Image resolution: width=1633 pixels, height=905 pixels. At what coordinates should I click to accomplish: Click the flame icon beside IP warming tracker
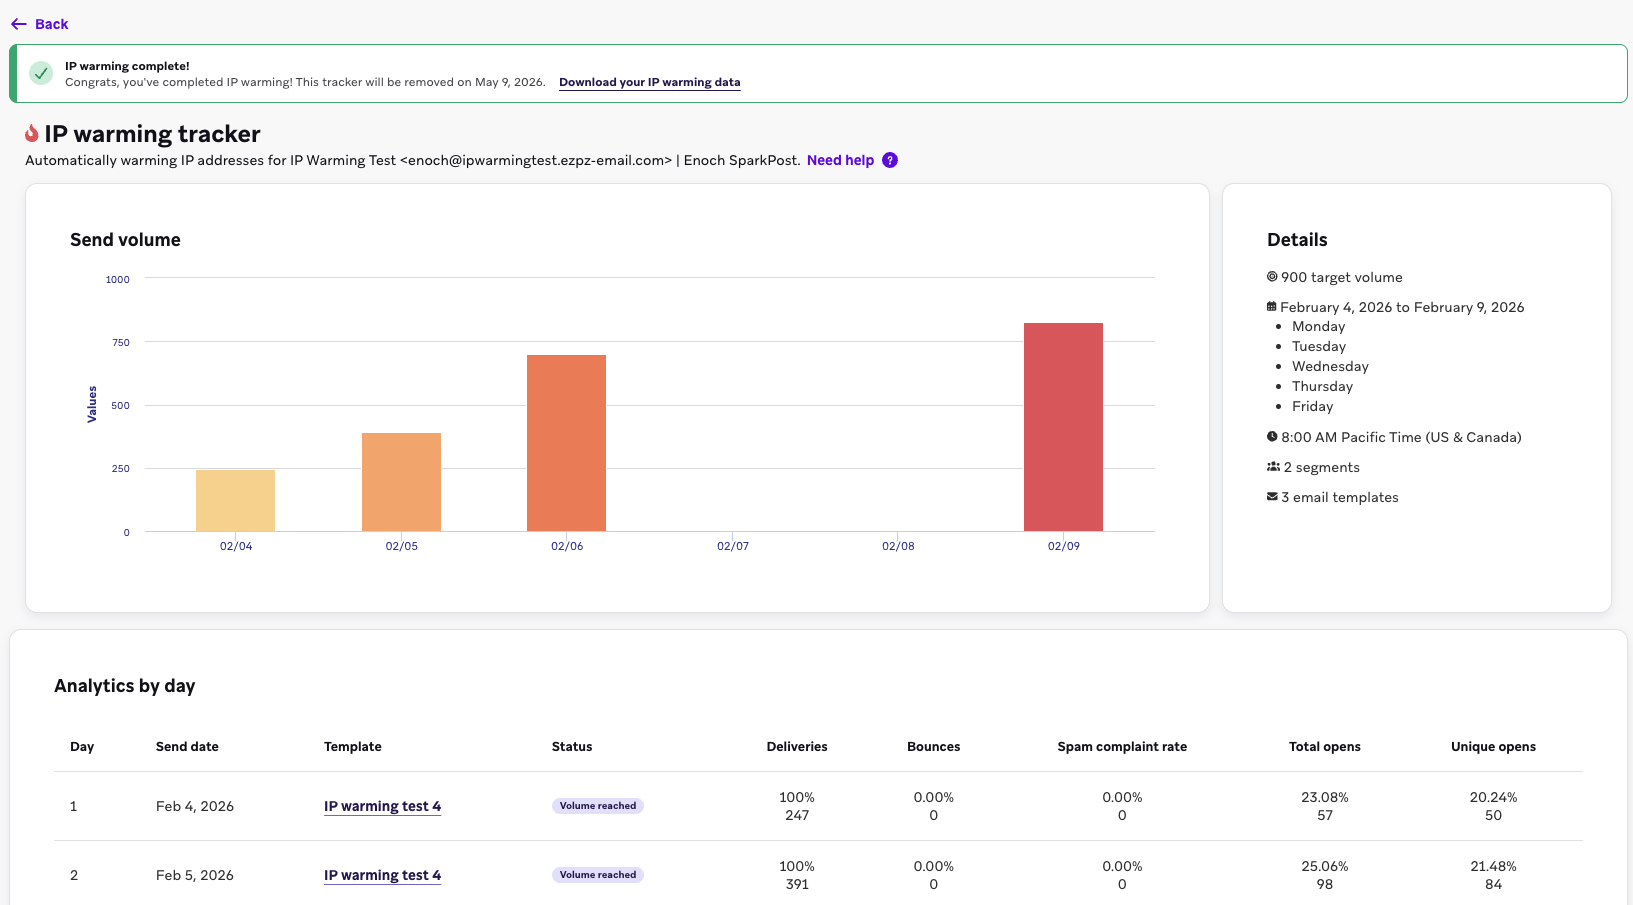coord(32,134)
